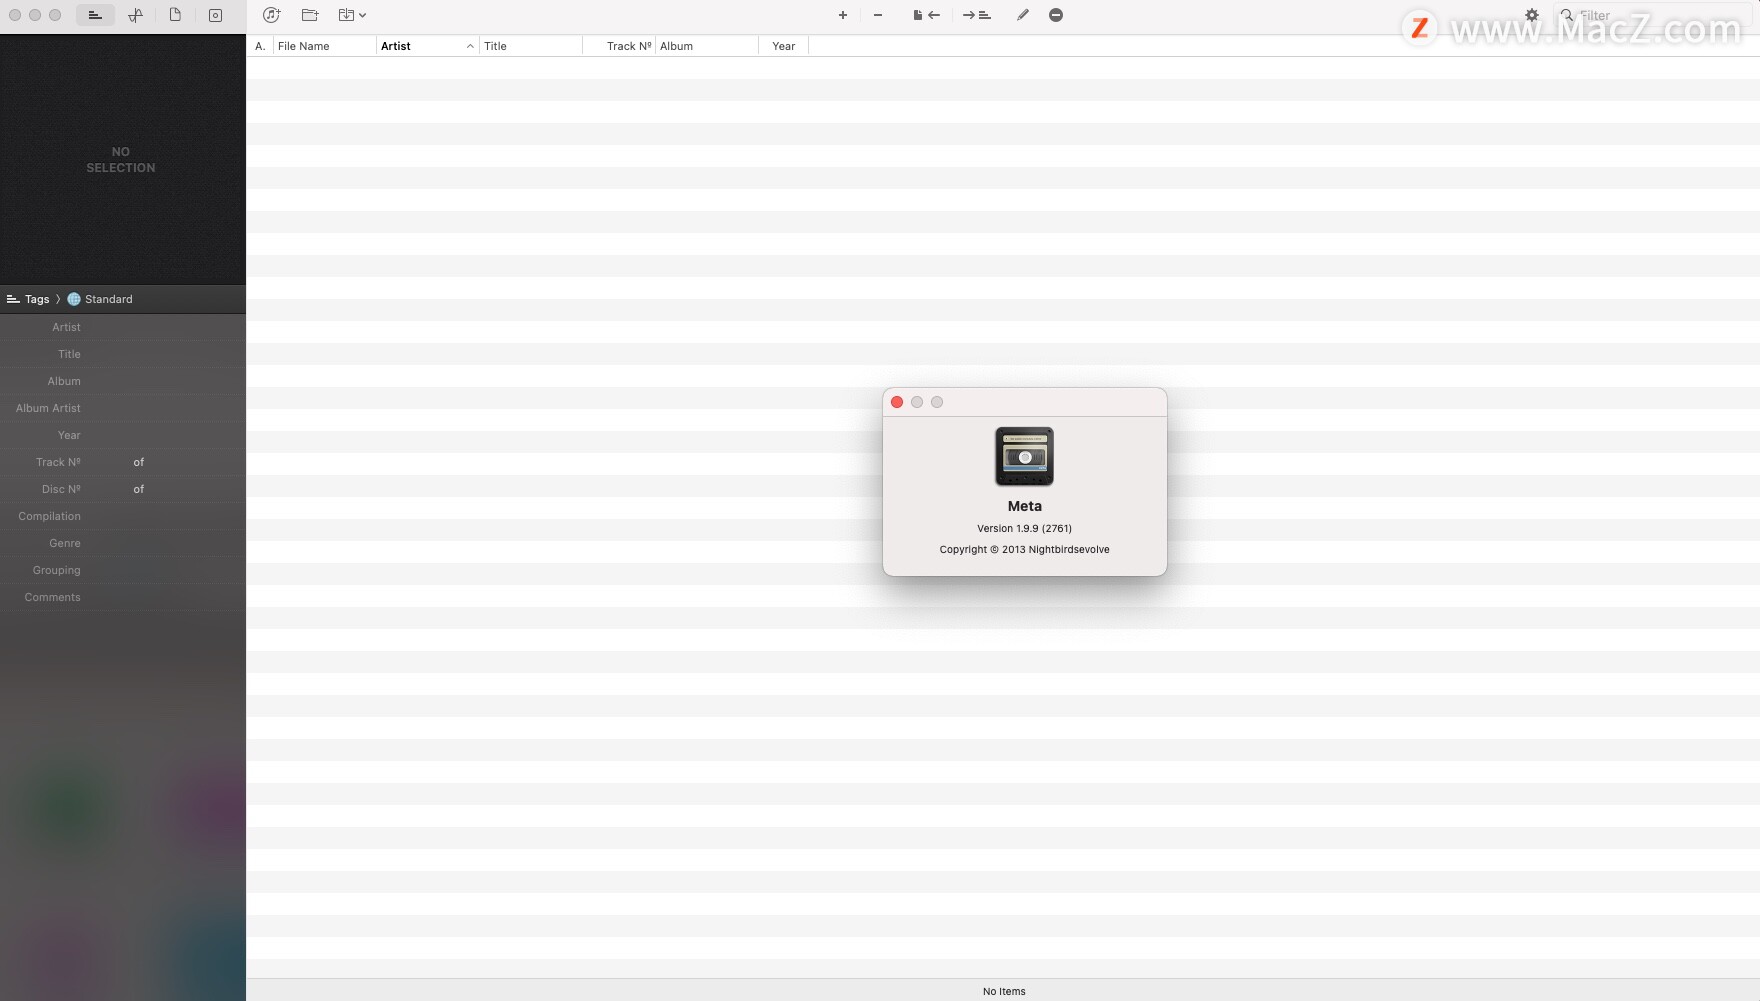Viewport: 1760px width, 1001px height.
Task: Click the Artist field in sidebar
Action: pyautogui.click(x=123, y=327)
